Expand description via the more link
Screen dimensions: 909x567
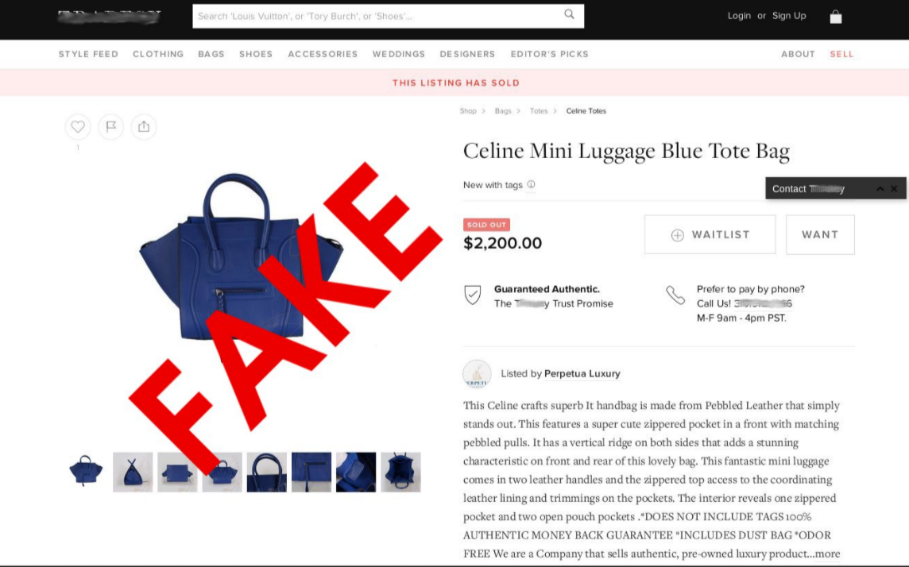827,554
